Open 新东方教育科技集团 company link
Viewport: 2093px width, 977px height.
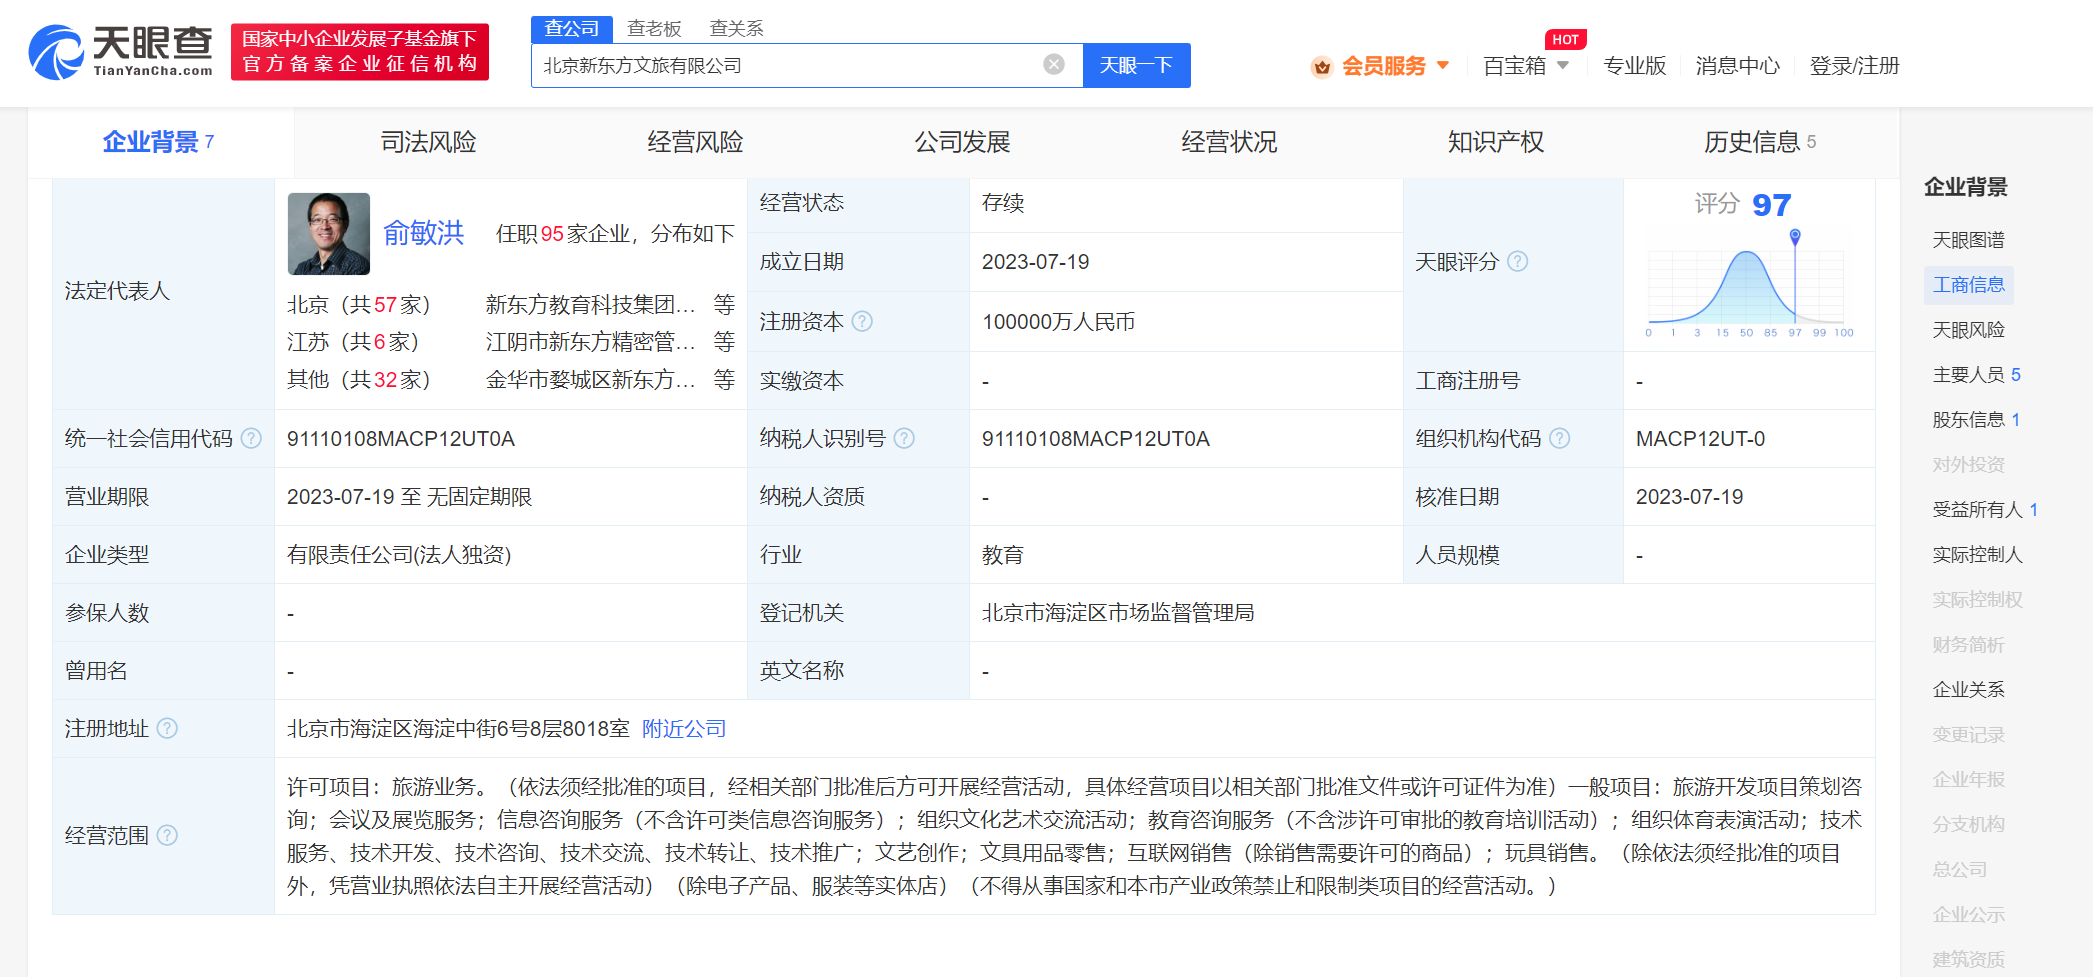[590, 304]
